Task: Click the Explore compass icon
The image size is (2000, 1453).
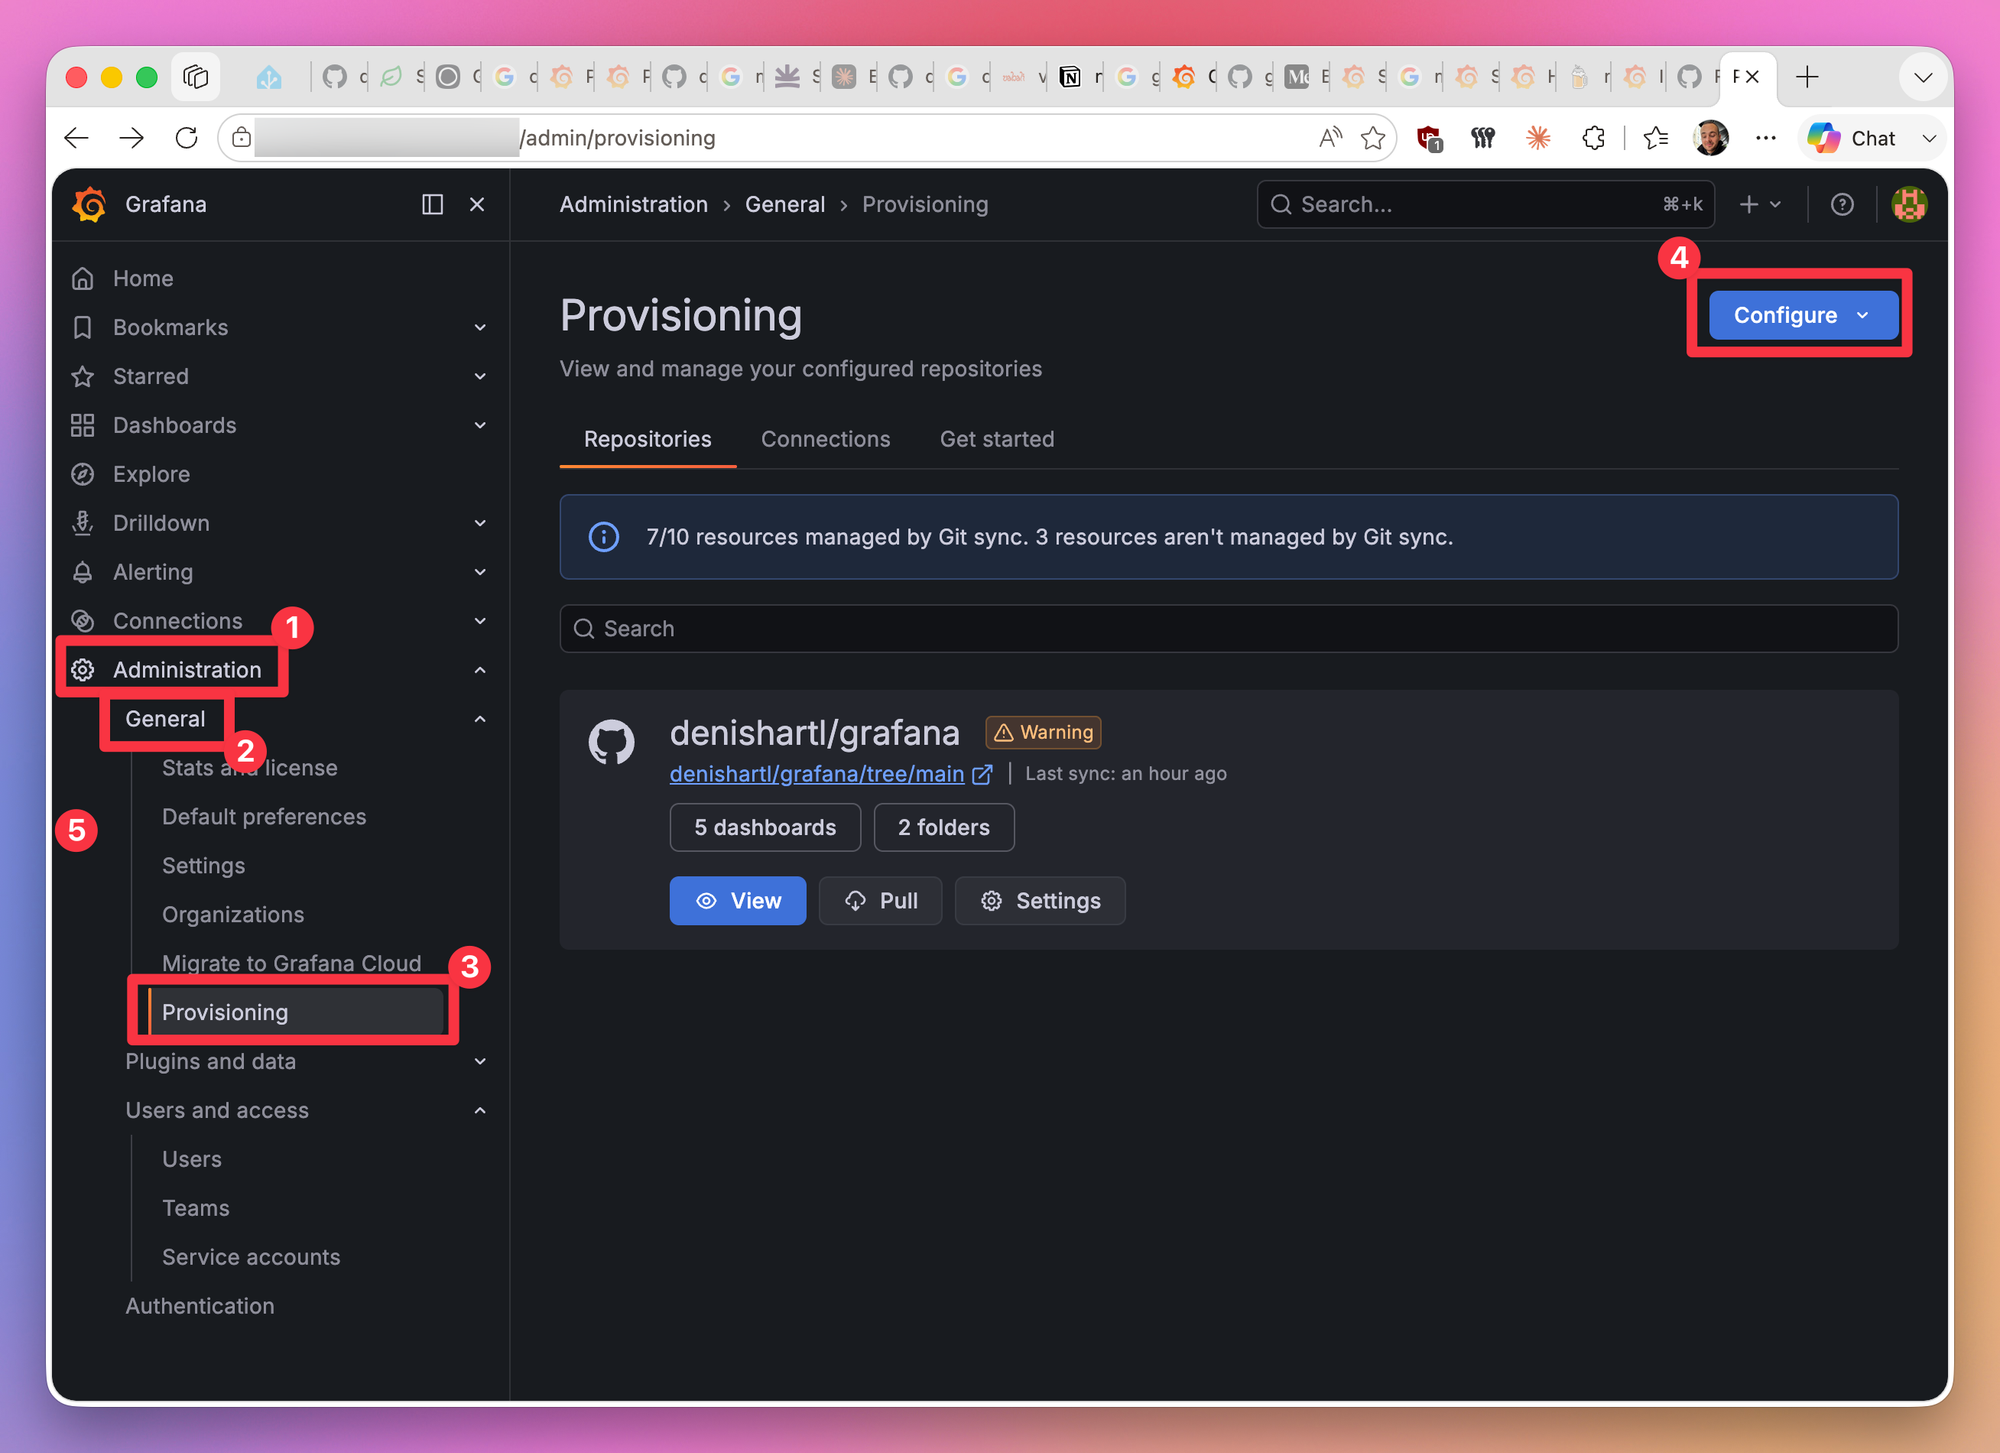Action: point(83,474)
